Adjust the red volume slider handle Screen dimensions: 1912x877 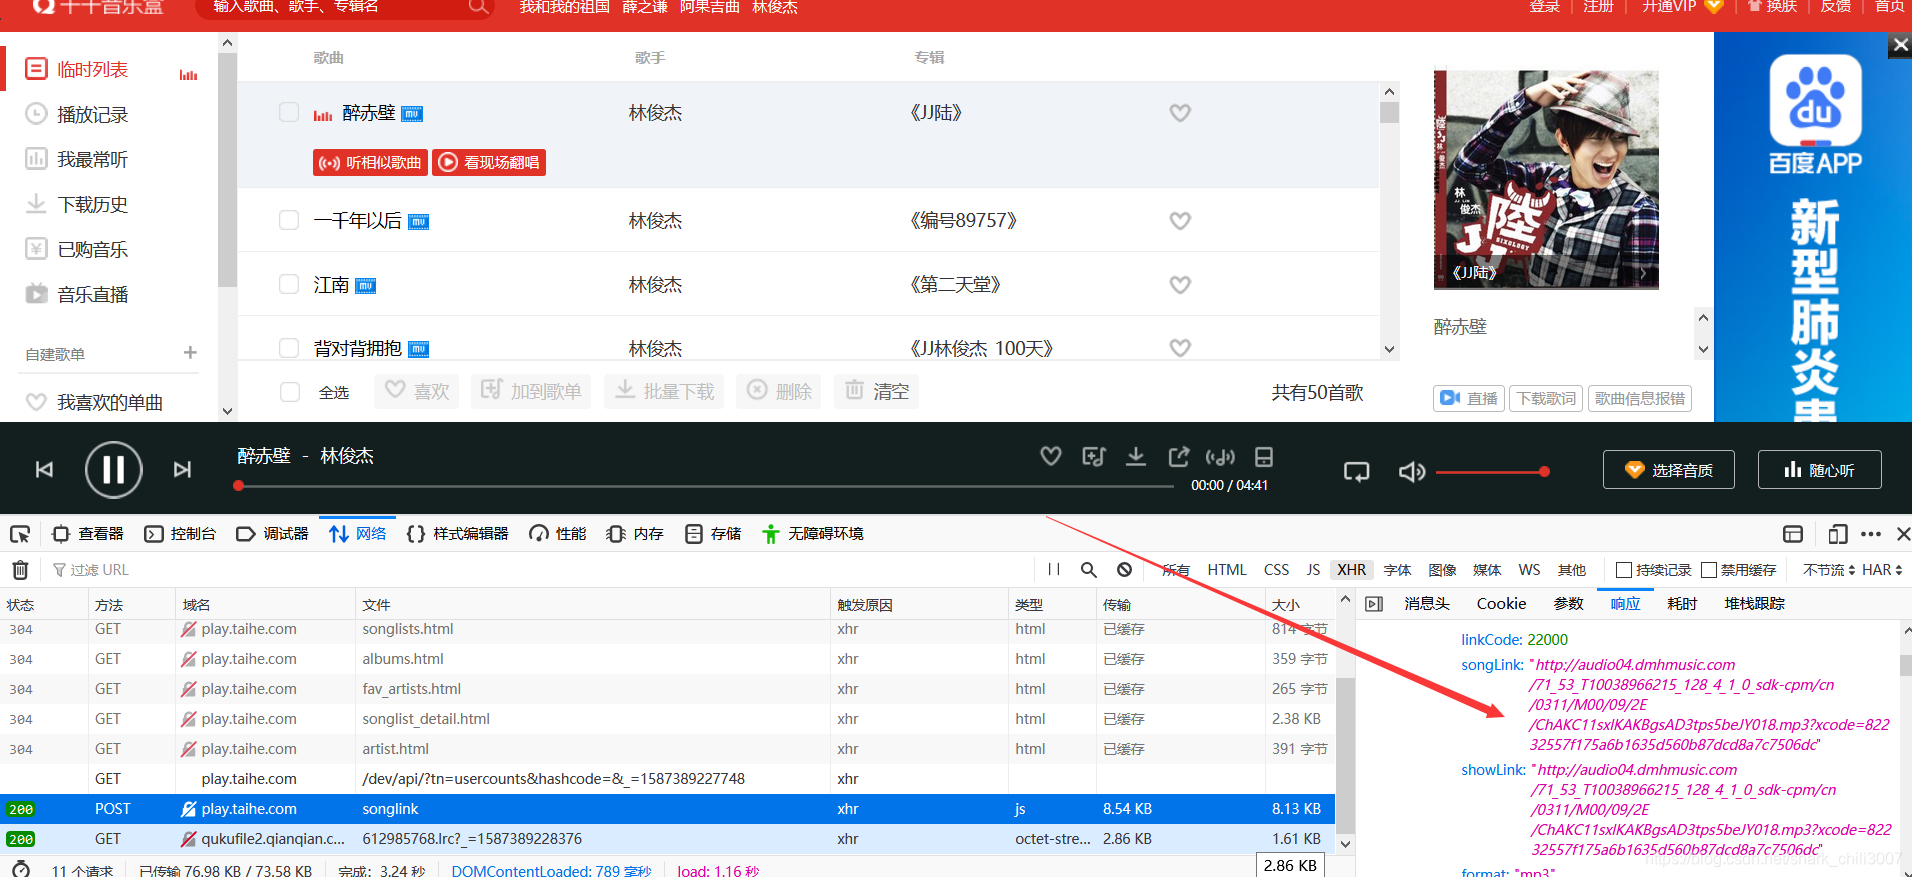click(x=1544, y=471)
